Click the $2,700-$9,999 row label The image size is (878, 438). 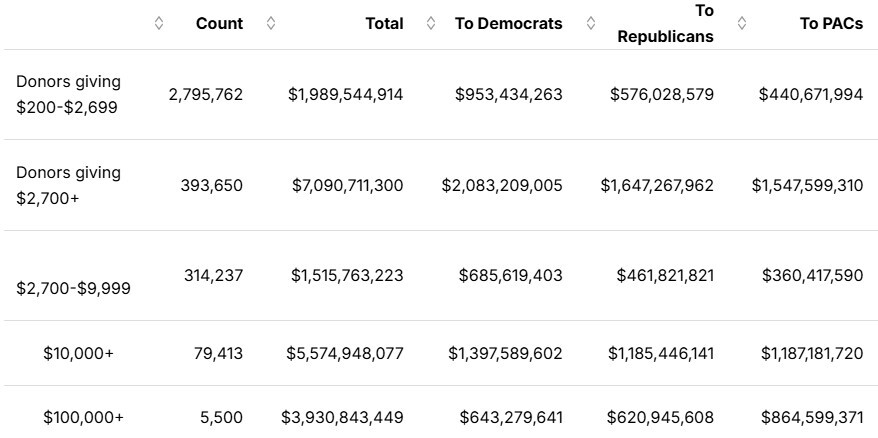73,288
